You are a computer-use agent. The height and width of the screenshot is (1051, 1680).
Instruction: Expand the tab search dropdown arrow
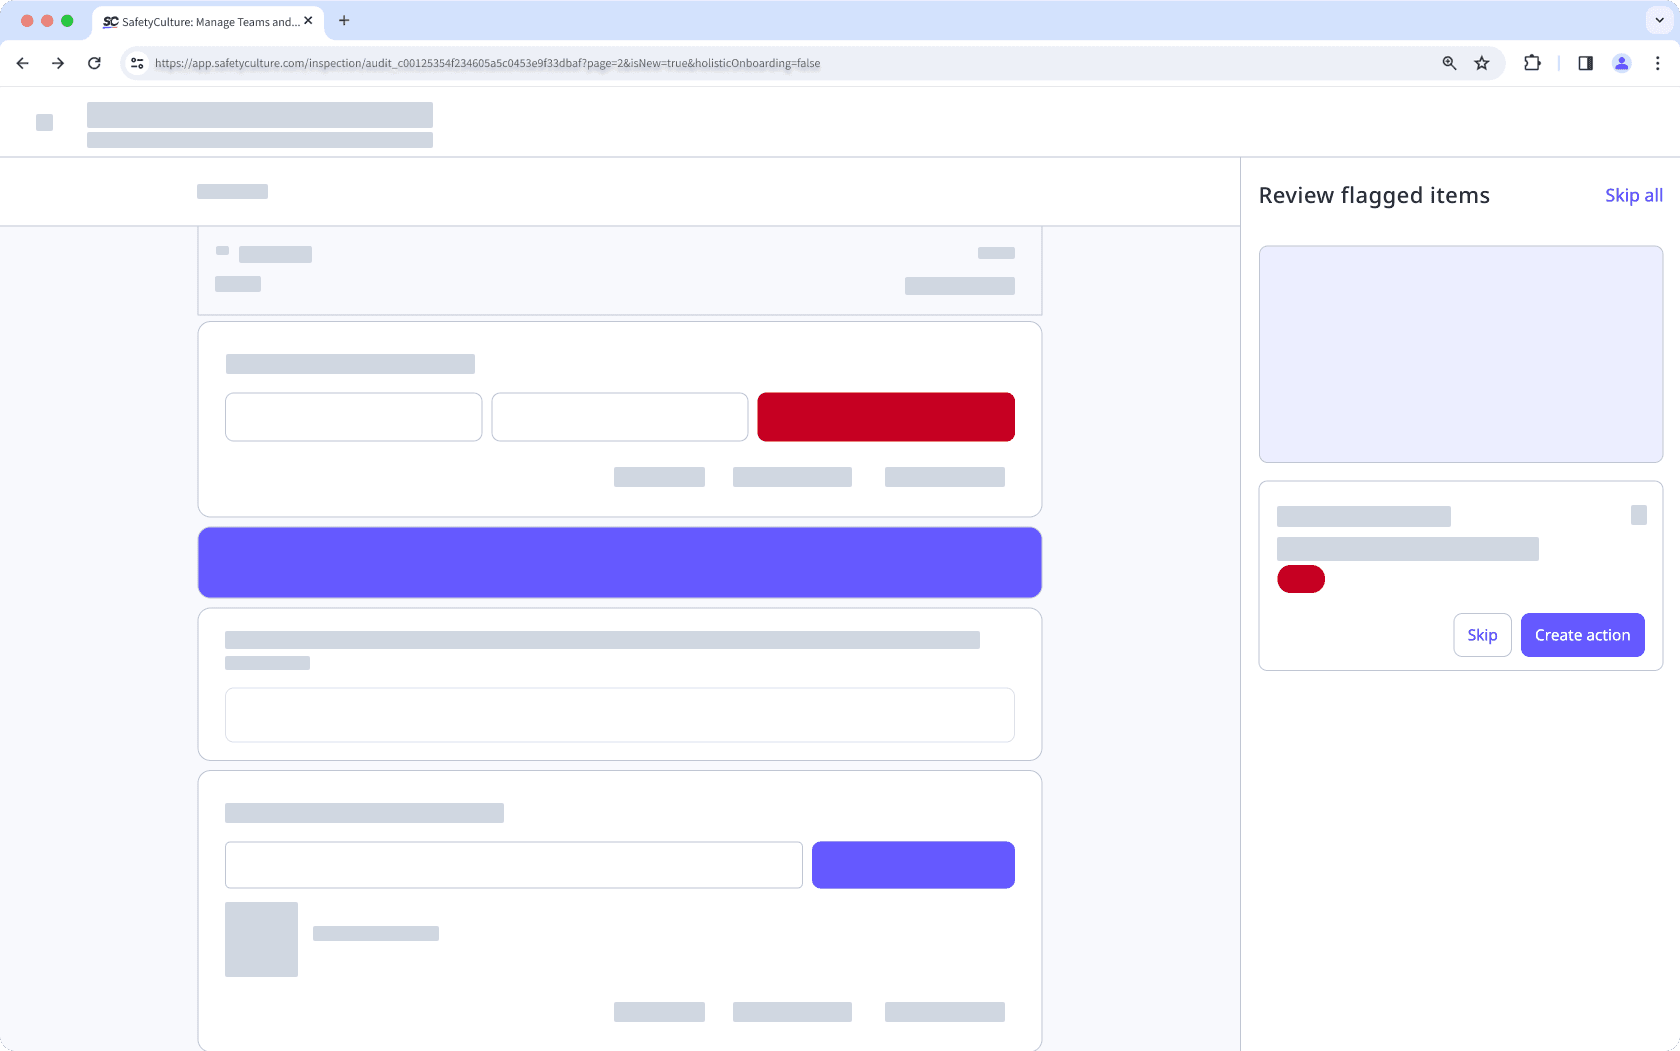1659,20
